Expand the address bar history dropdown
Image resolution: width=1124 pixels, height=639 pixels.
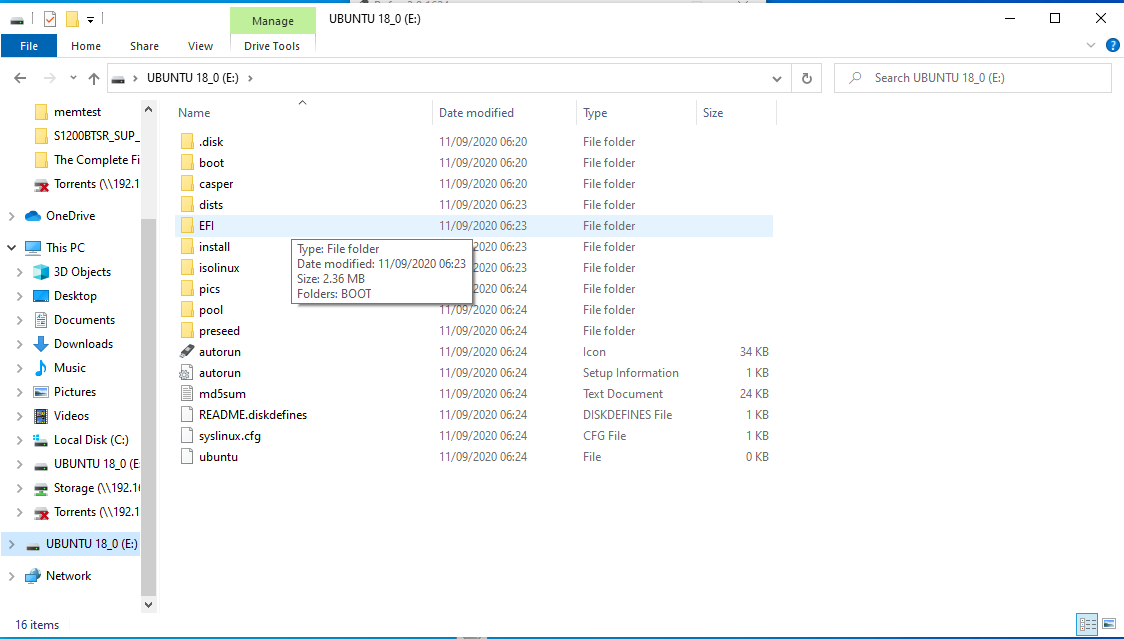tap(777, 77)
